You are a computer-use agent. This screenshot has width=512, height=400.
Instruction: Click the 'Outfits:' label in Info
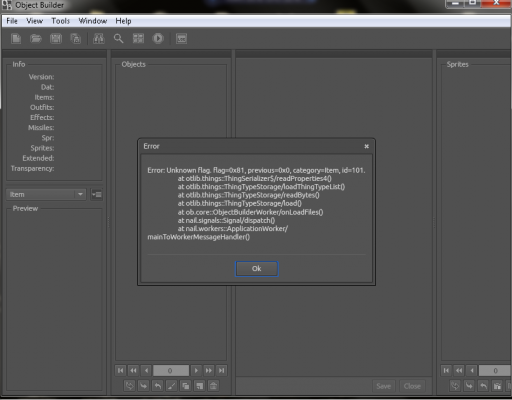42,107
